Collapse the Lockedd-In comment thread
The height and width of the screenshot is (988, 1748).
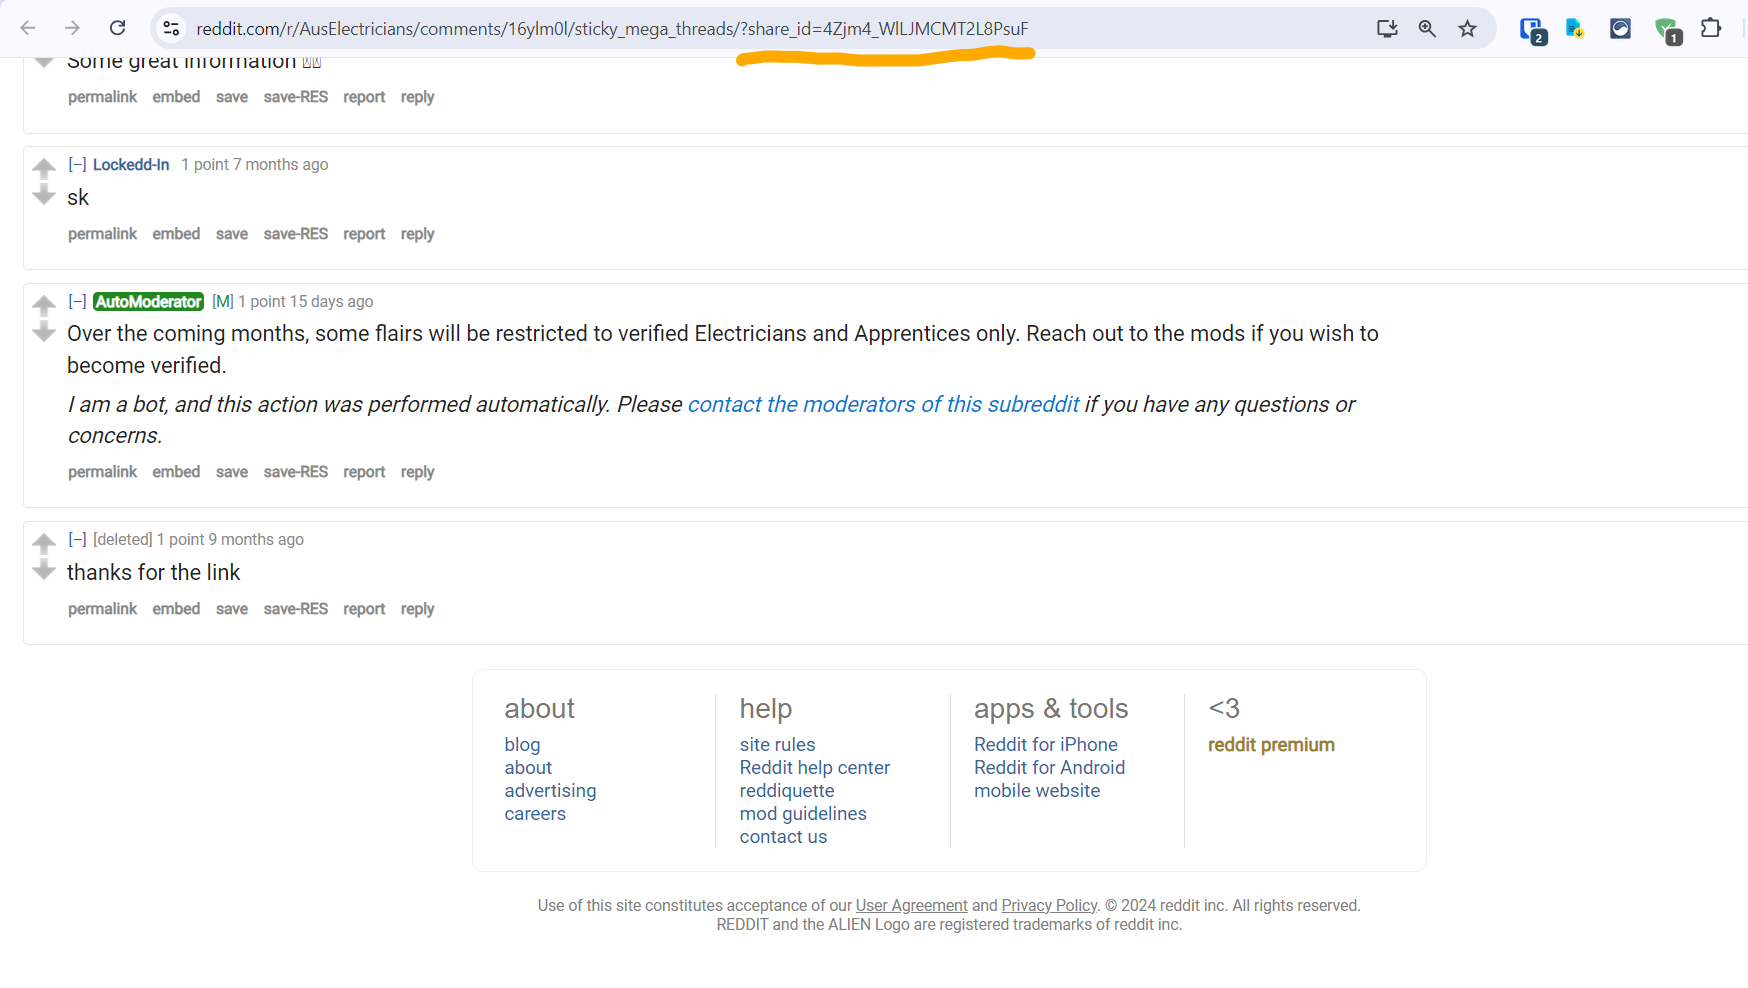tap(77, 164)
